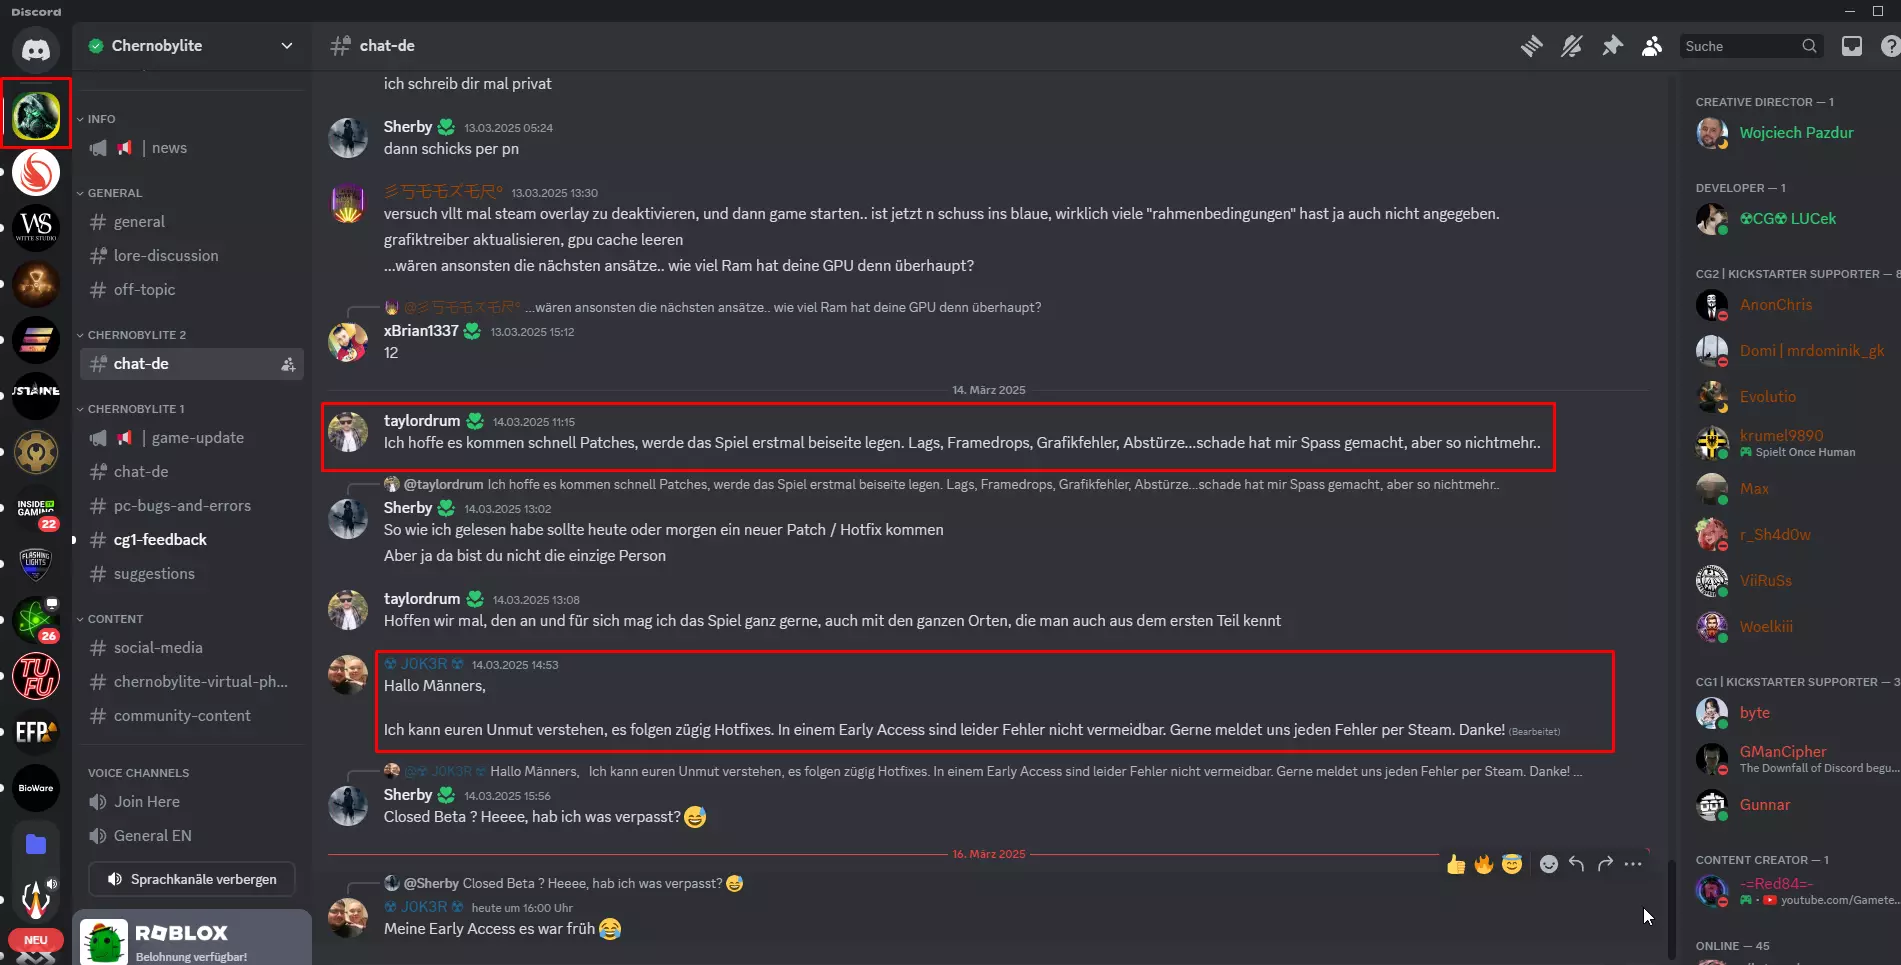This screenshot has width=1901, height=965.
Task: Toggle channel notification mute bell
Action: tap(1572, 46)
